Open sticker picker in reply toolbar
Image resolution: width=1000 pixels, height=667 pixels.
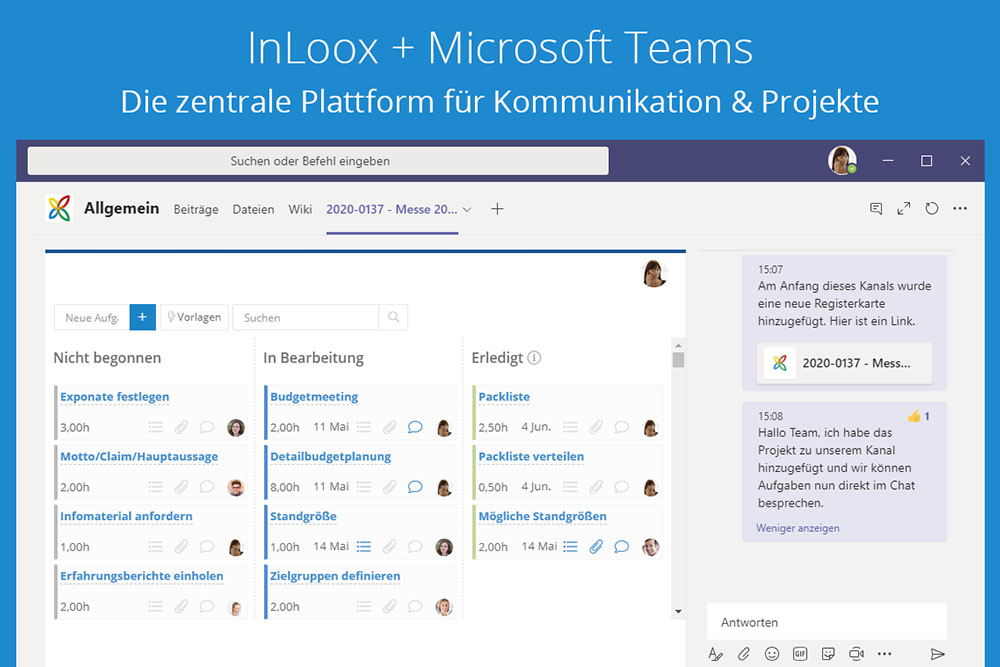click(828, 654)
